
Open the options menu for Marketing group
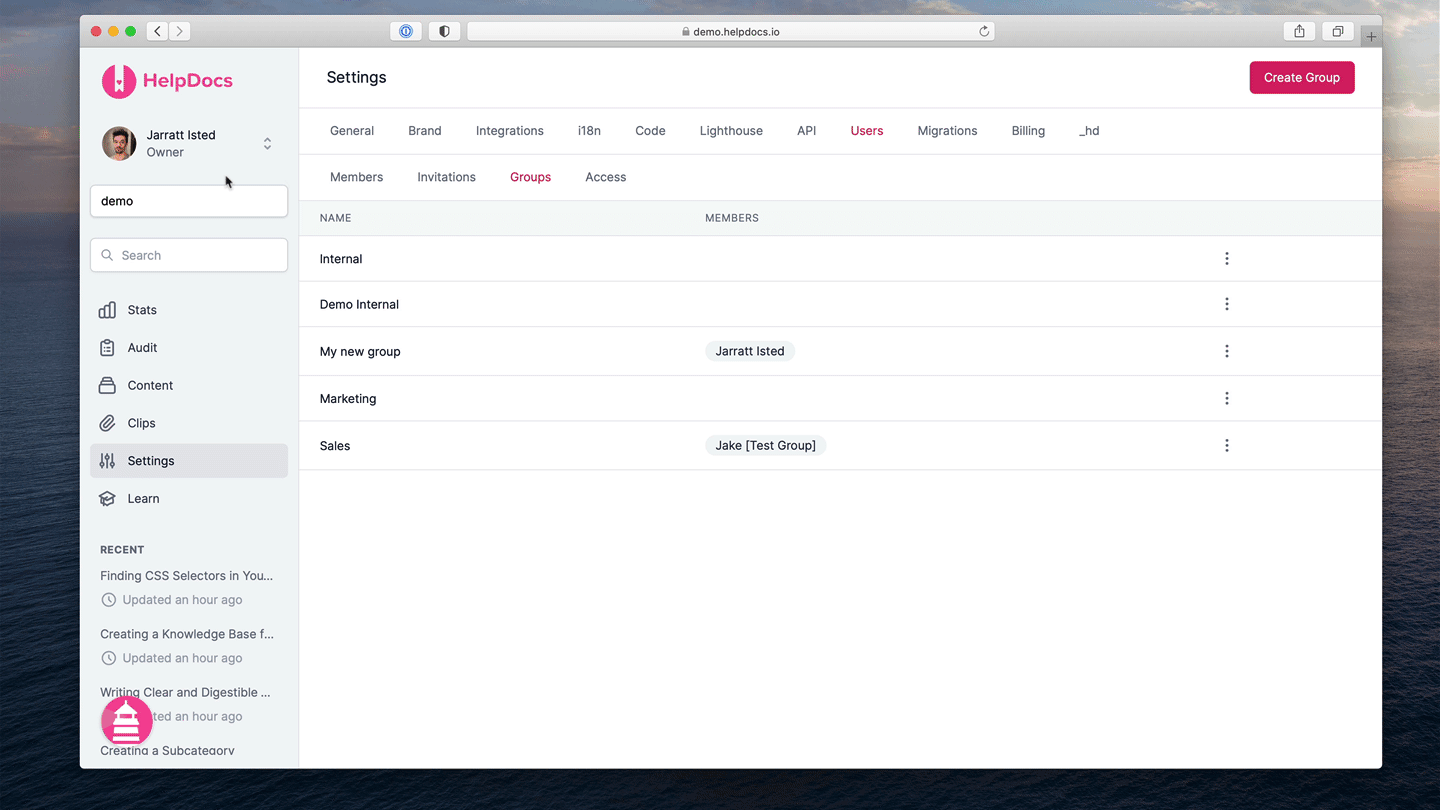click(x=1227, y=398)
